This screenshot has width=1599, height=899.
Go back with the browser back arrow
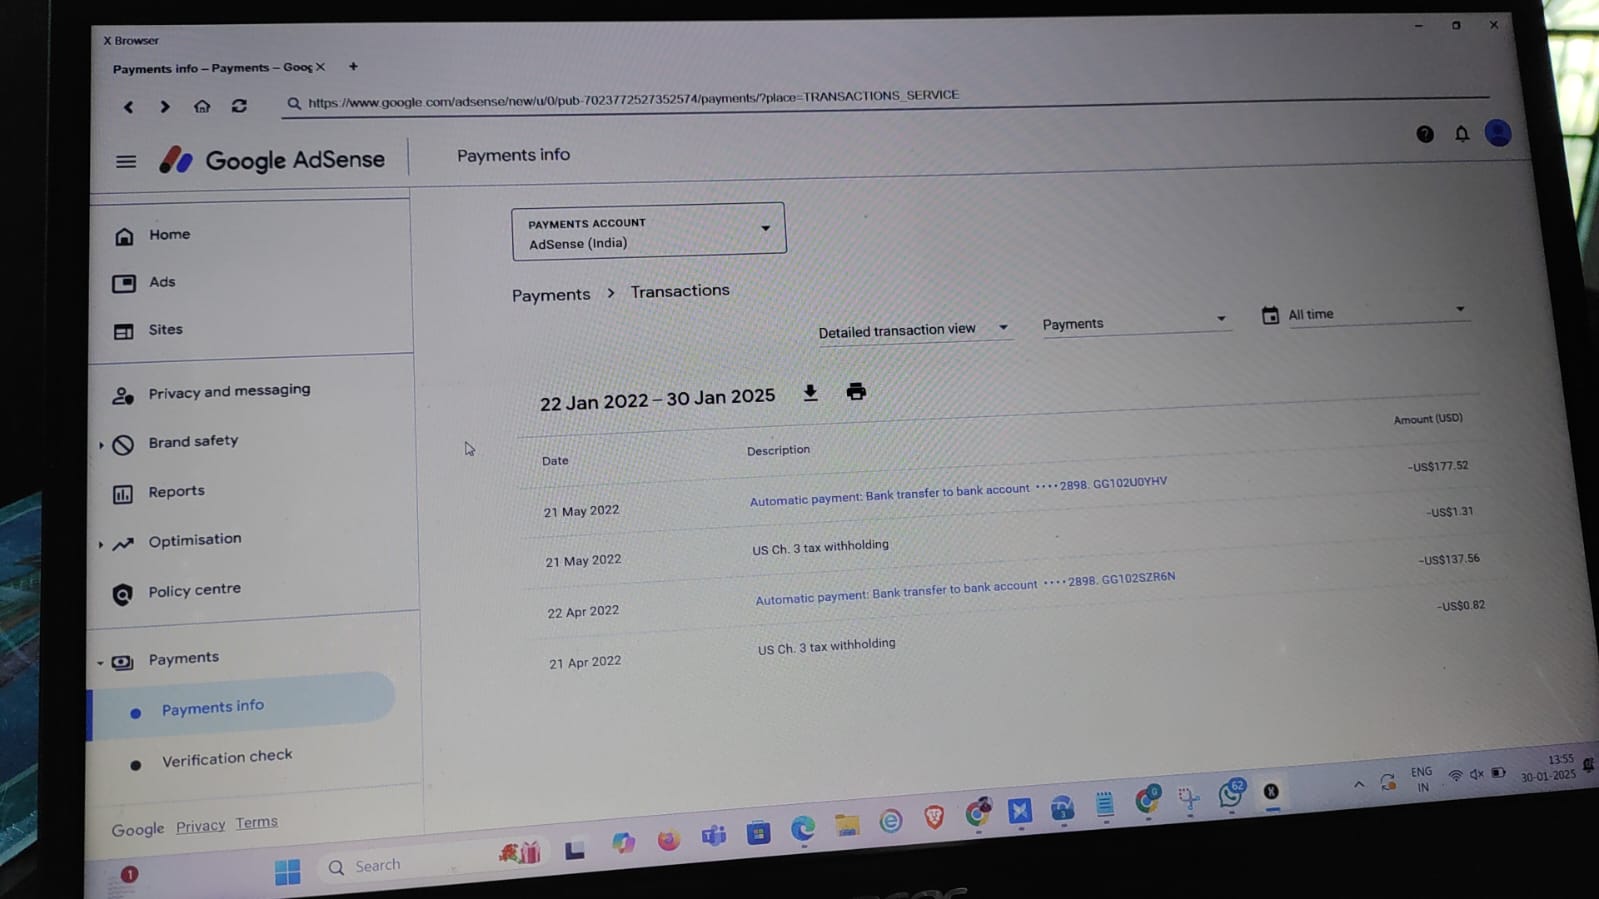[x=128, y=107]
